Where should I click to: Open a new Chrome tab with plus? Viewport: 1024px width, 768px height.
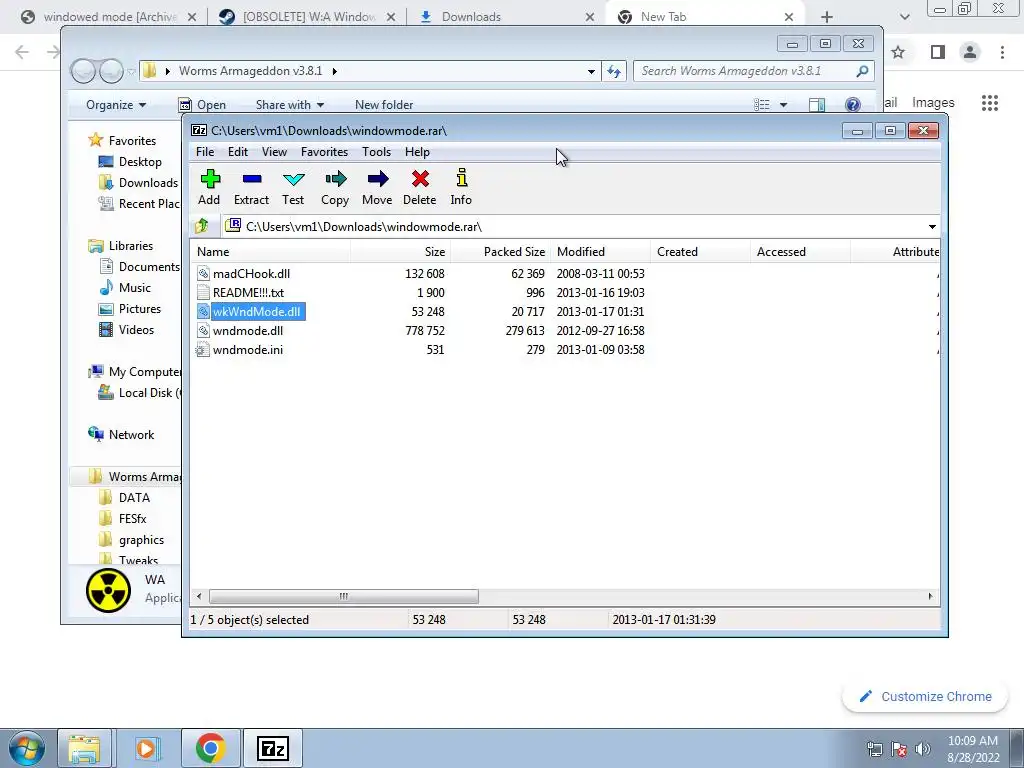(x=827, y=17)
